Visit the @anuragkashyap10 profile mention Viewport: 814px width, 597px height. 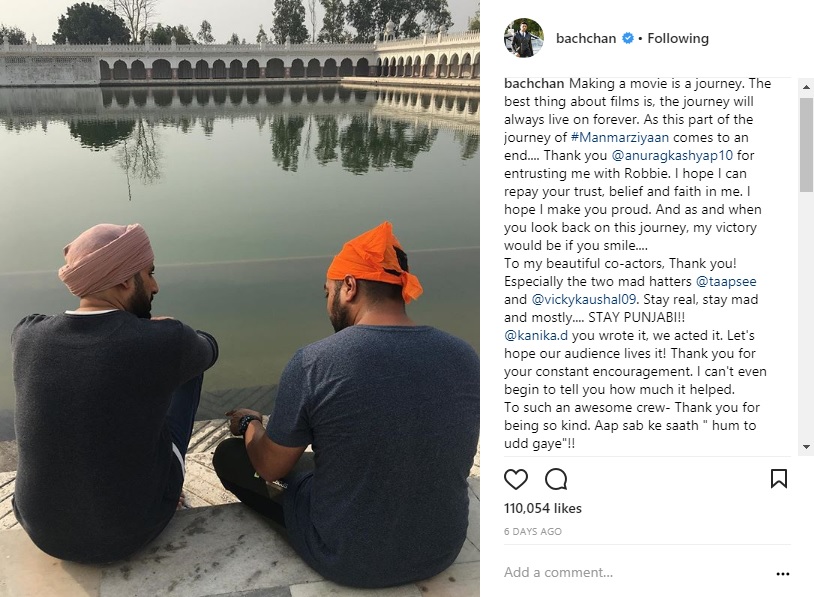[672, 155]
